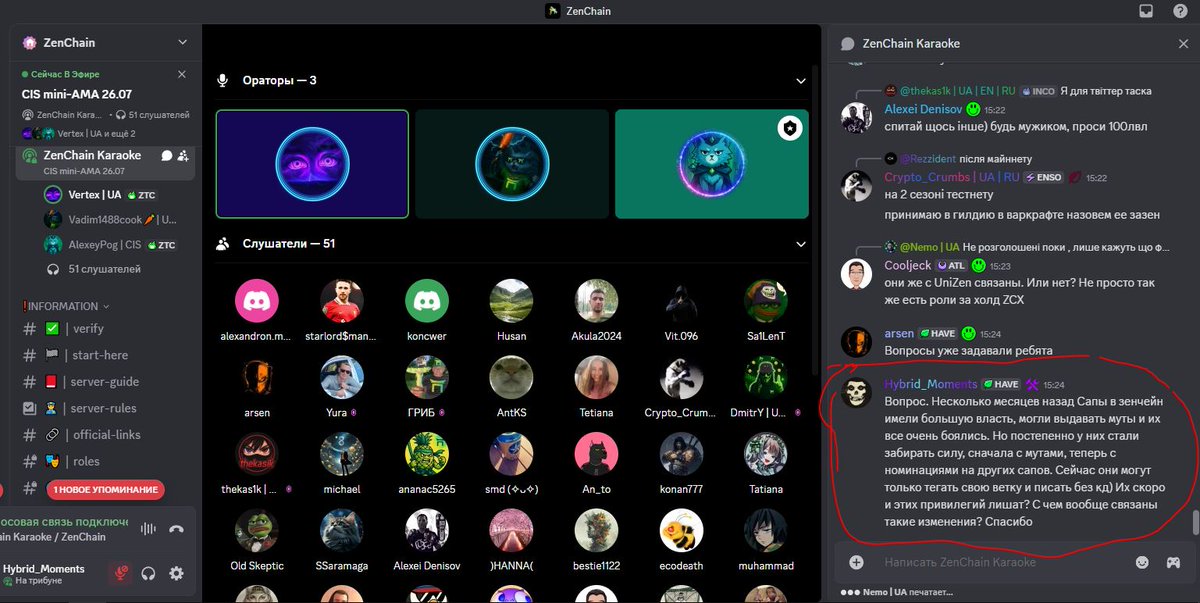This screenshot has height=603, width=1200.
Task: Jump to 1 НОВОЕ УПОМИНАНИЕ
Action: (x=105, y=489)
